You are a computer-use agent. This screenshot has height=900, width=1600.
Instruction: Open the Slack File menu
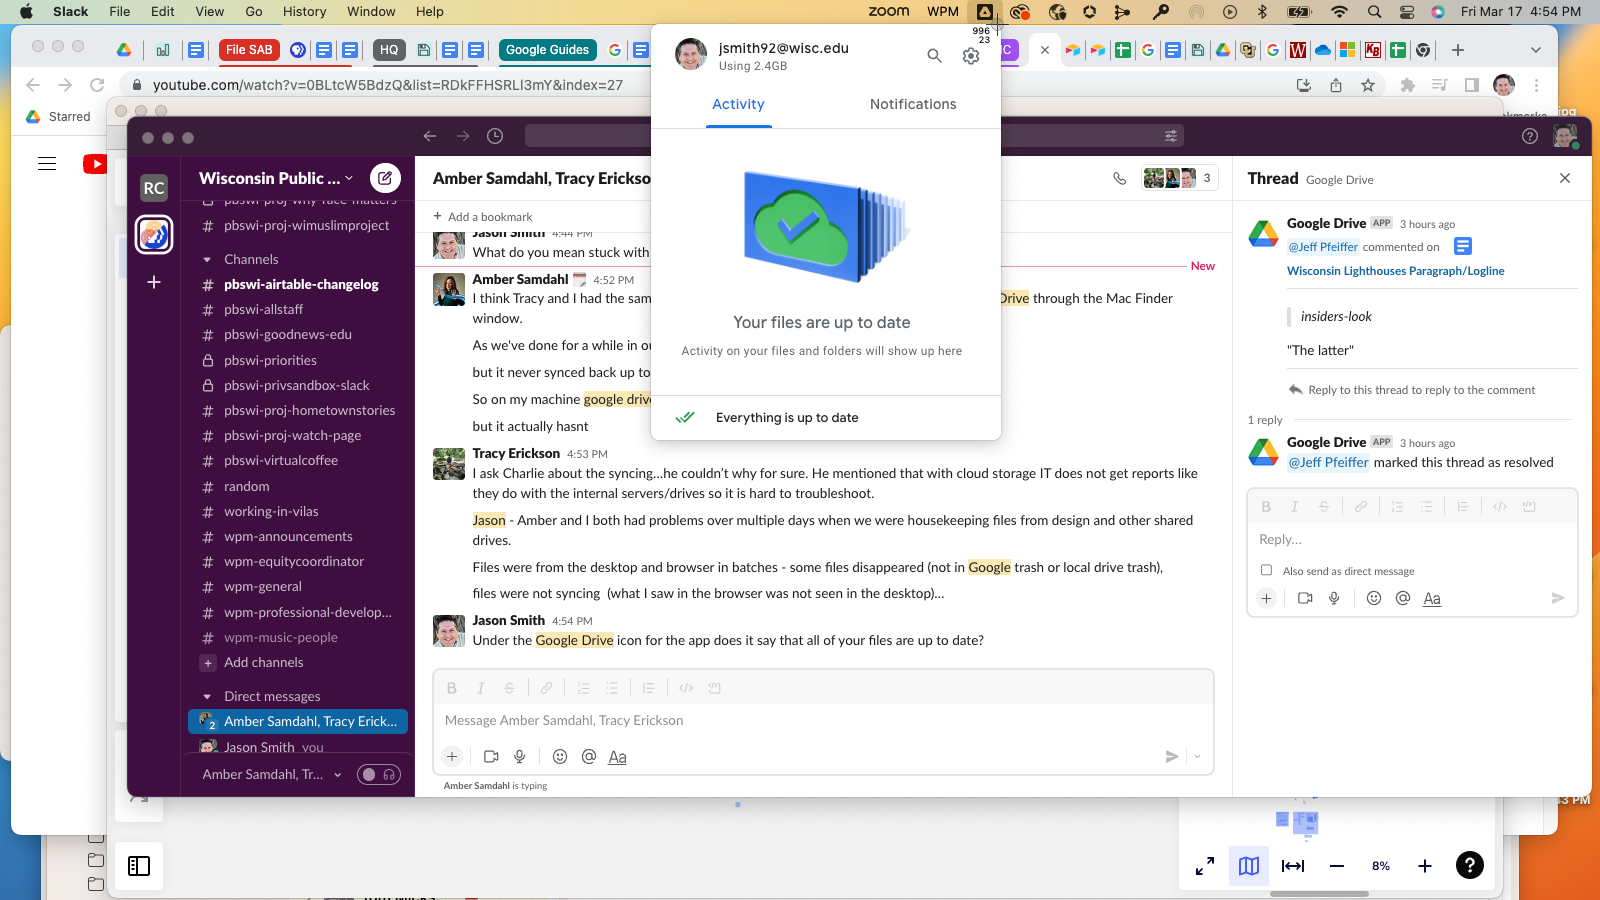pyautogui.click(x=119, y=12)
